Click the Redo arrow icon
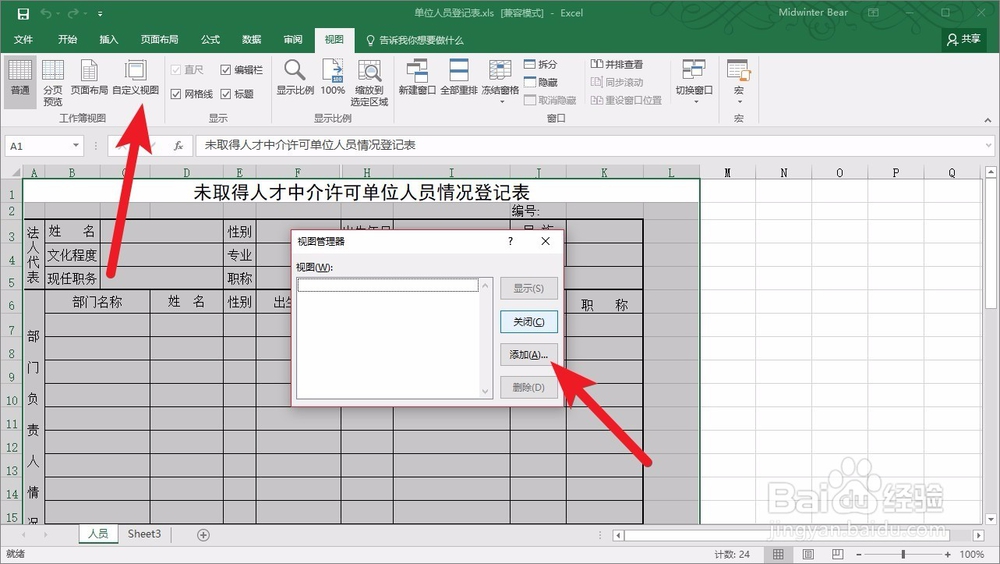The width and height of the screenshot is (1000, 564). coord(73,13)
